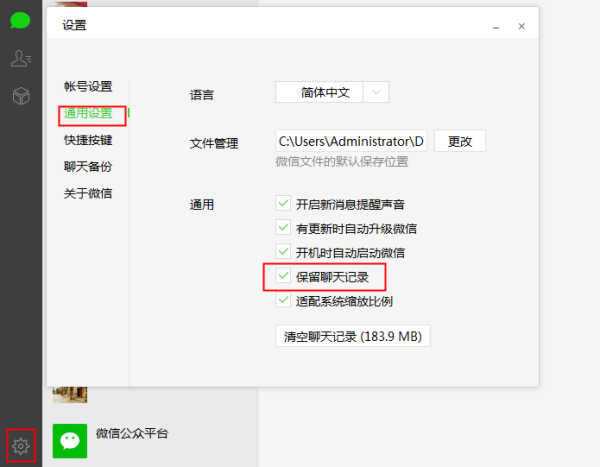The height and width of the screenshot is (467, 600).
Task: Toggle 开启新消息提醒声音 checkbox
Action: pos(283,203)
